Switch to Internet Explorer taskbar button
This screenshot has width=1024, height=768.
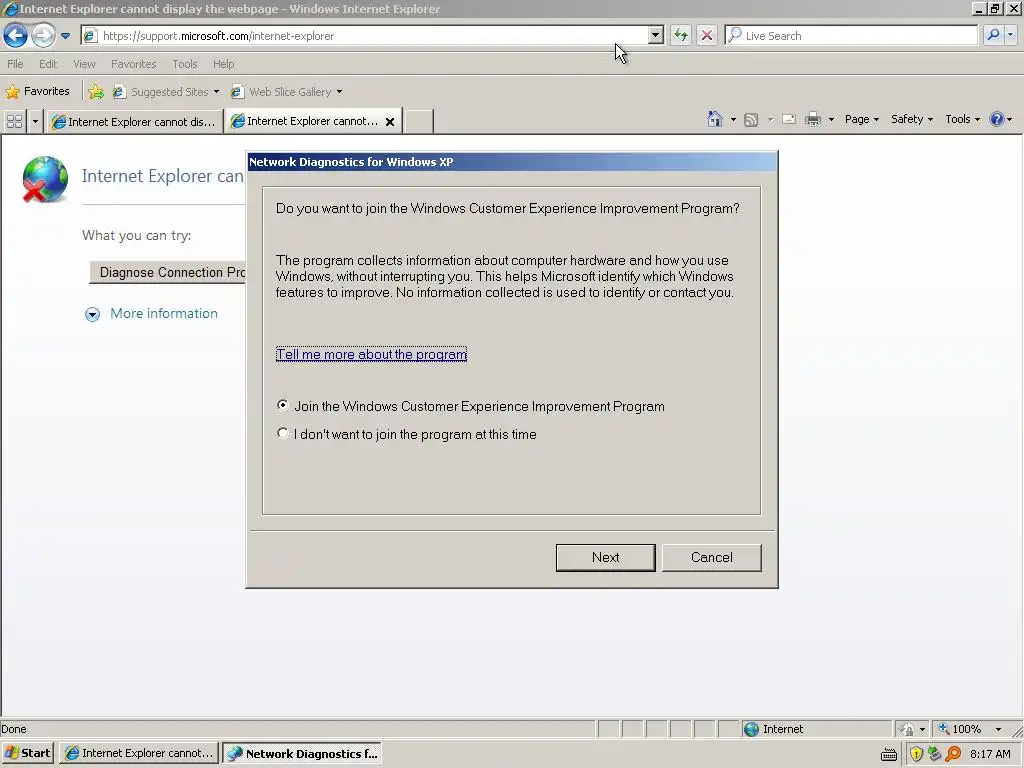140,753
